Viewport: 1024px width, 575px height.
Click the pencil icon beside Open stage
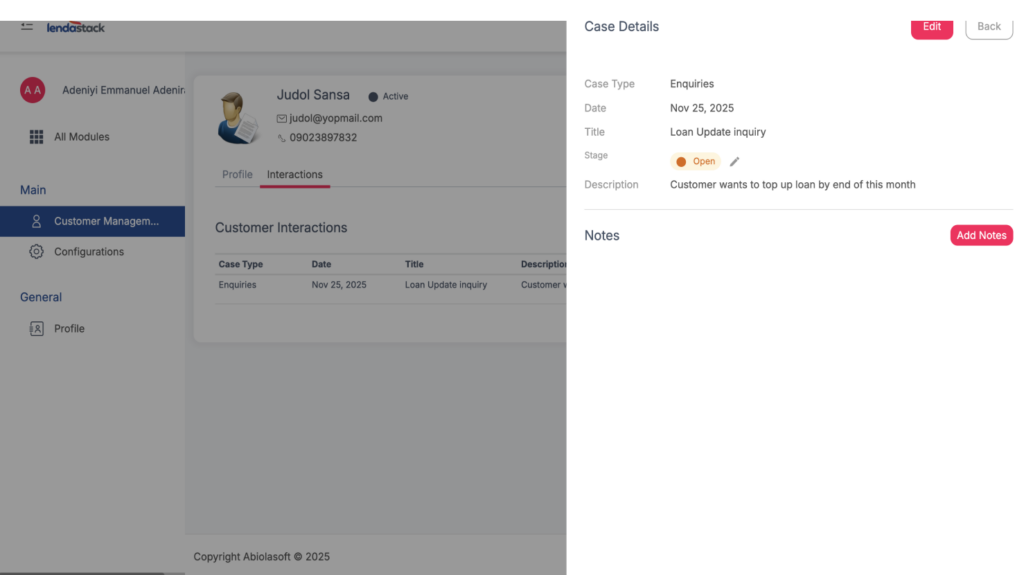pos(735,161)
